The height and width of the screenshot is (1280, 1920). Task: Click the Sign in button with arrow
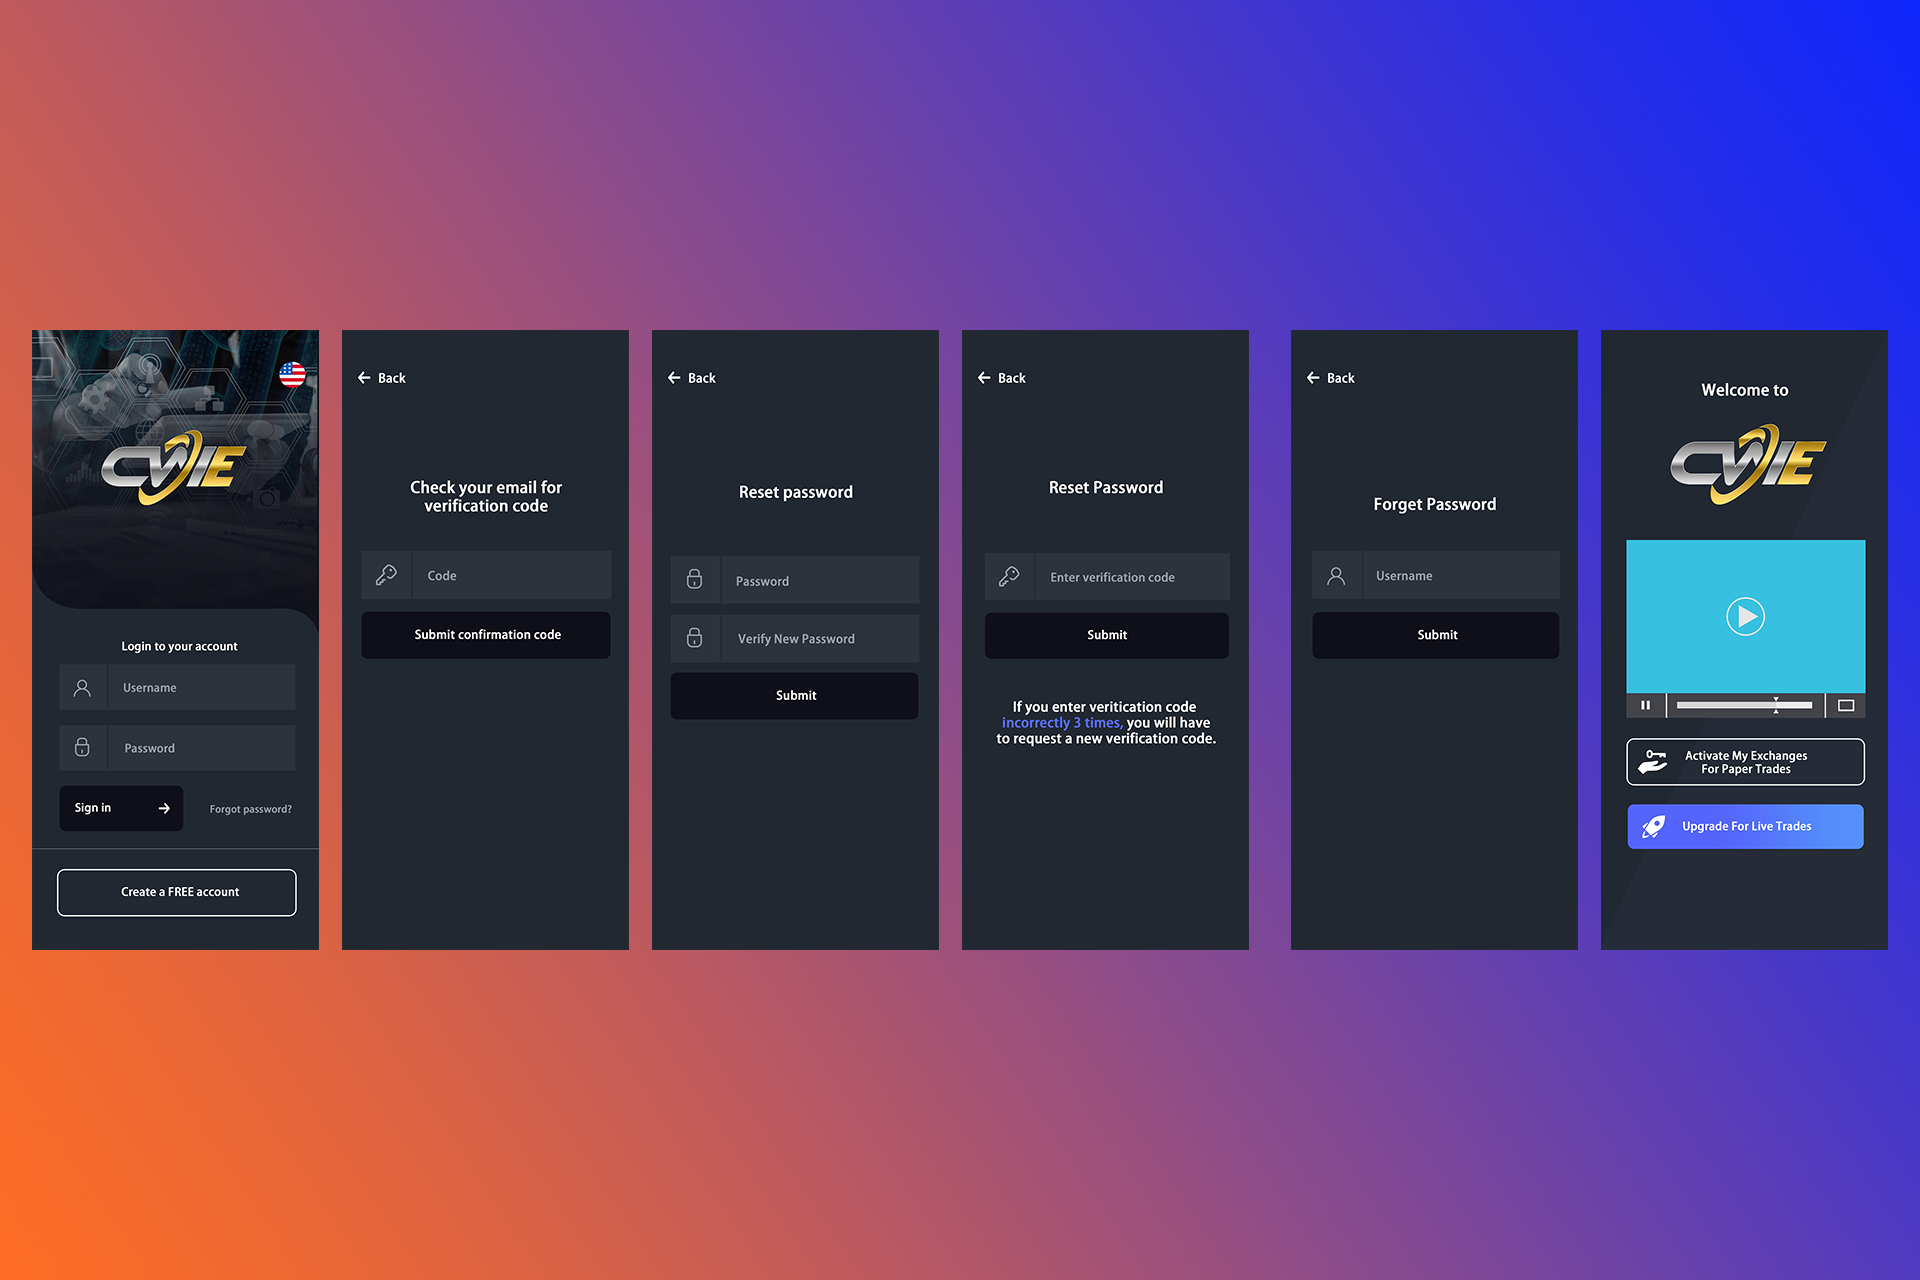[x=120, y=809]
